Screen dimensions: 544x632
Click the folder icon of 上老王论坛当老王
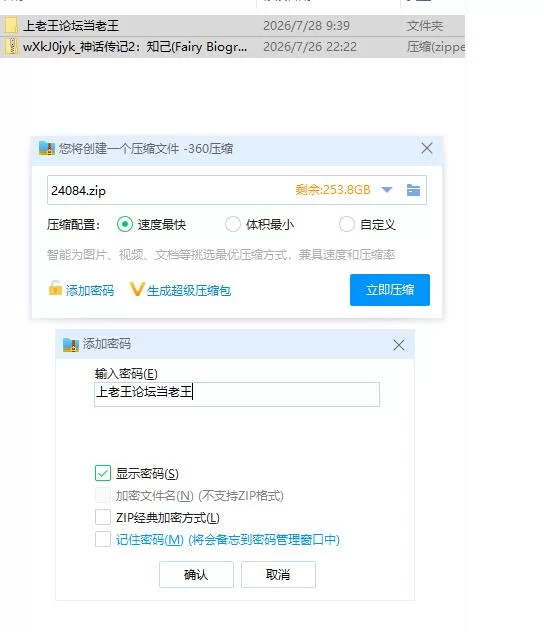tap(11, 25)
